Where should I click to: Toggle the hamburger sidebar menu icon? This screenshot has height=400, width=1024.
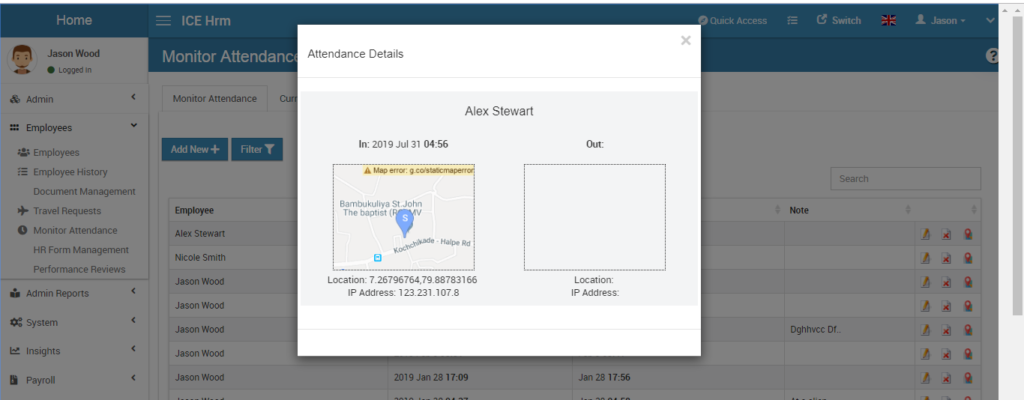pos(163,21)
